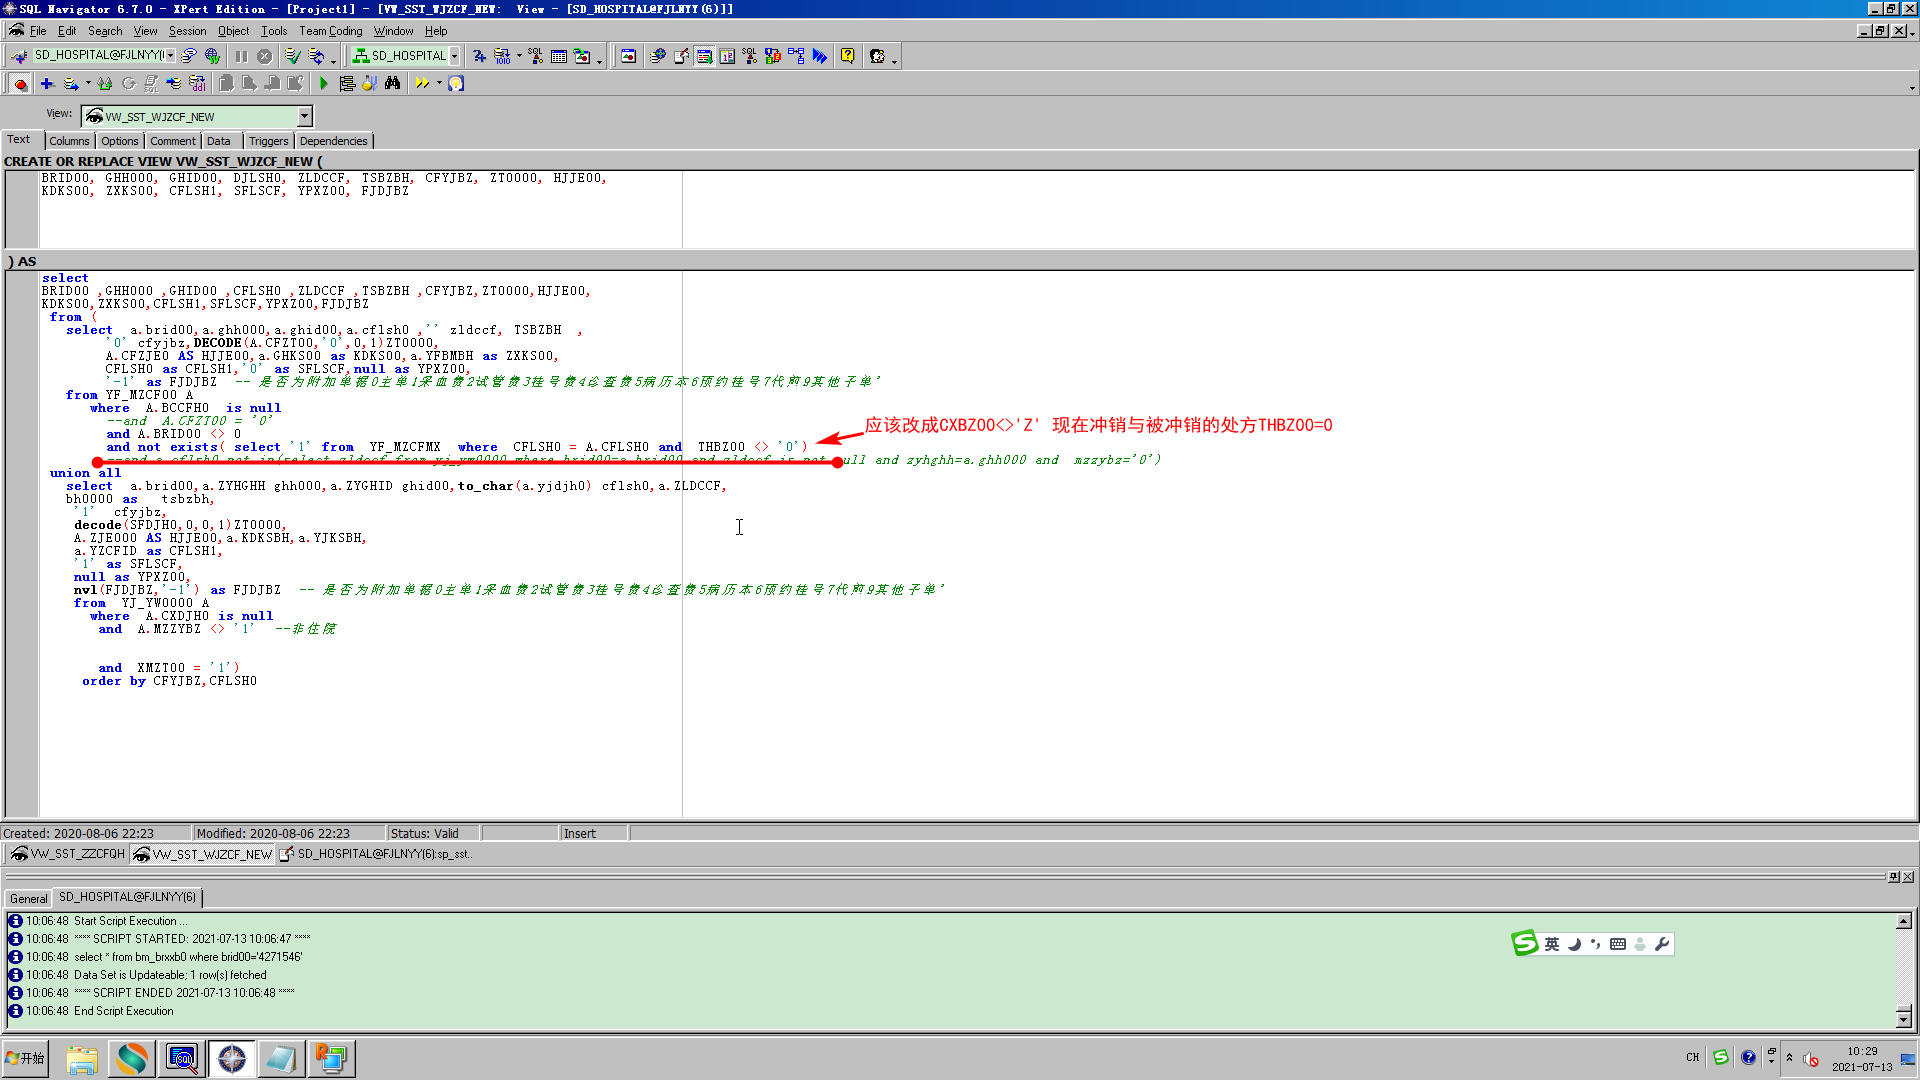Switch to the Dependencies tab
1920x1080 pixels.
[333, 141]
